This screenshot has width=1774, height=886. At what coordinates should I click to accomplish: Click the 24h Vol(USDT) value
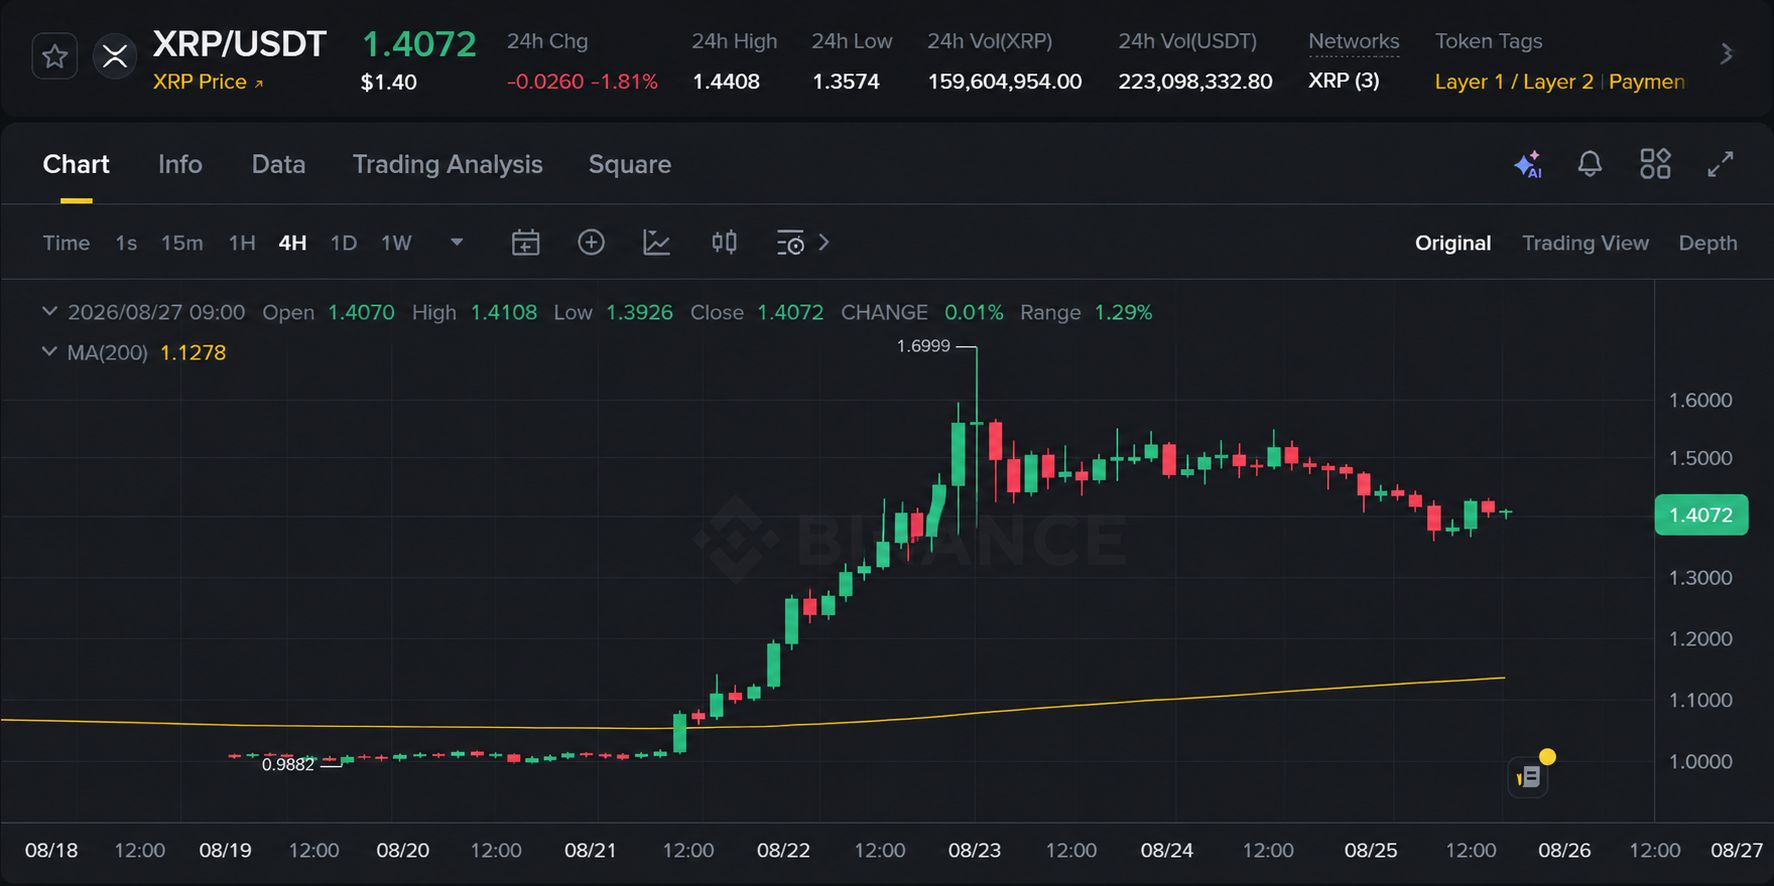1195,82
